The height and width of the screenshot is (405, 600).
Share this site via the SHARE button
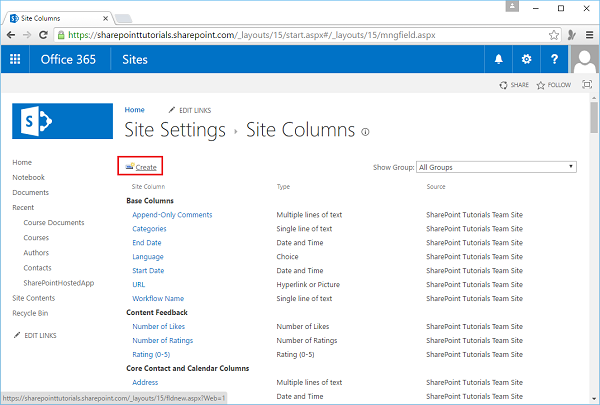pyautogui.click(x=514, y=86)
